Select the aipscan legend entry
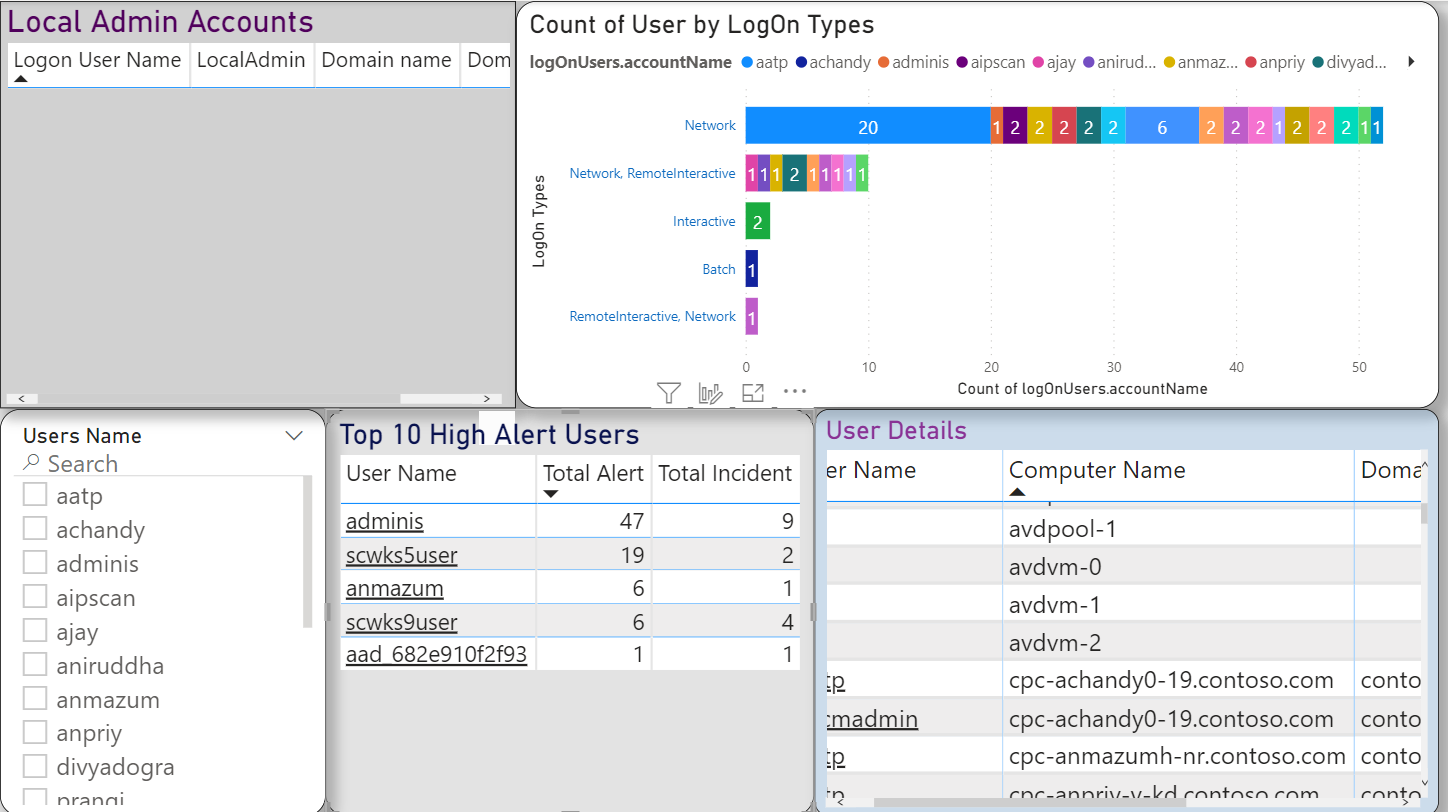1448x812 pixels. pyautogui.click(x=991, y=62)
